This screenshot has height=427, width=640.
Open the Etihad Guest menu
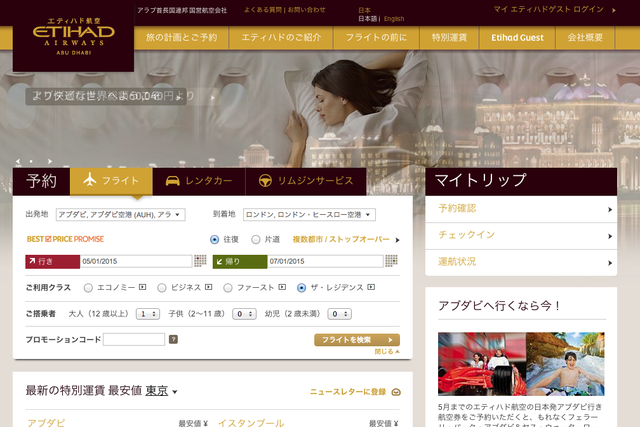tap(517, 38)
